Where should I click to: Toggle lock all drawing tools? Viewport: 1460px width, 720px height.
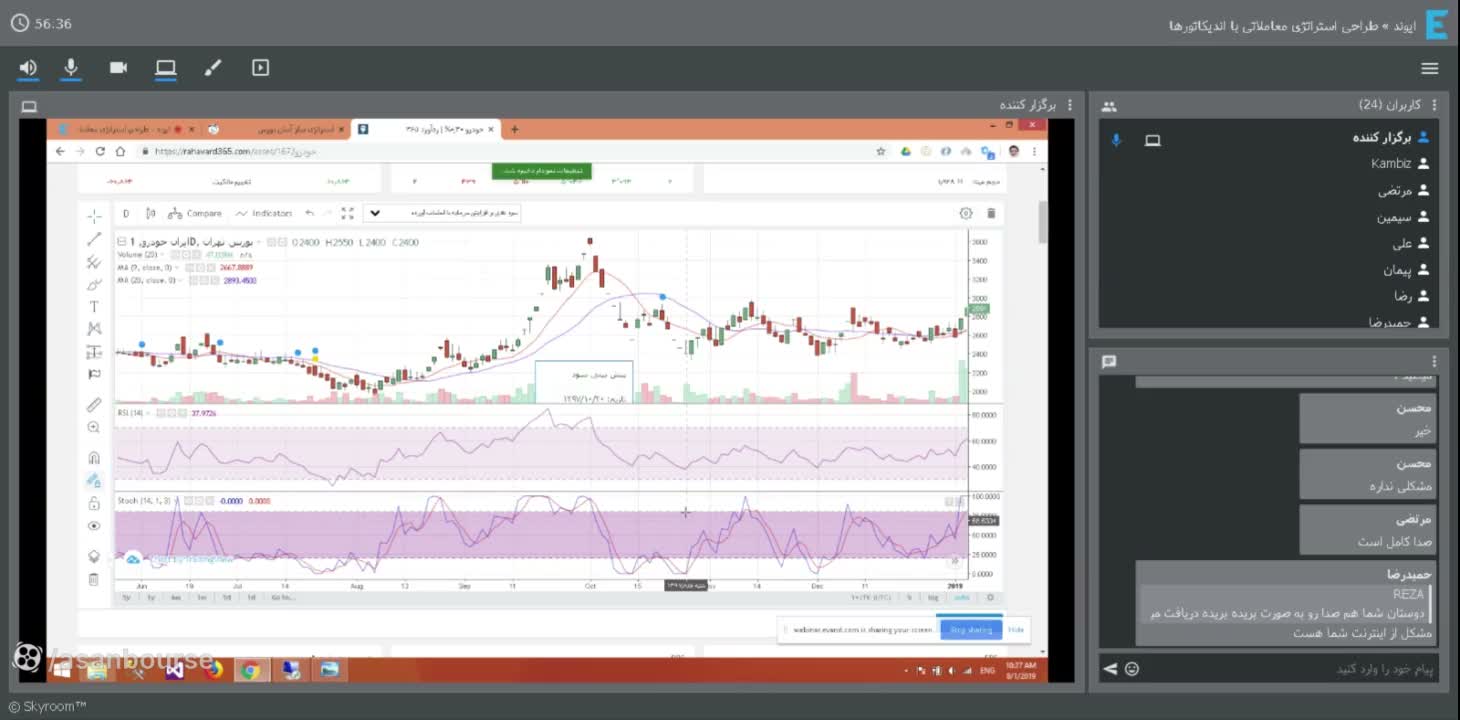point(94,503)
